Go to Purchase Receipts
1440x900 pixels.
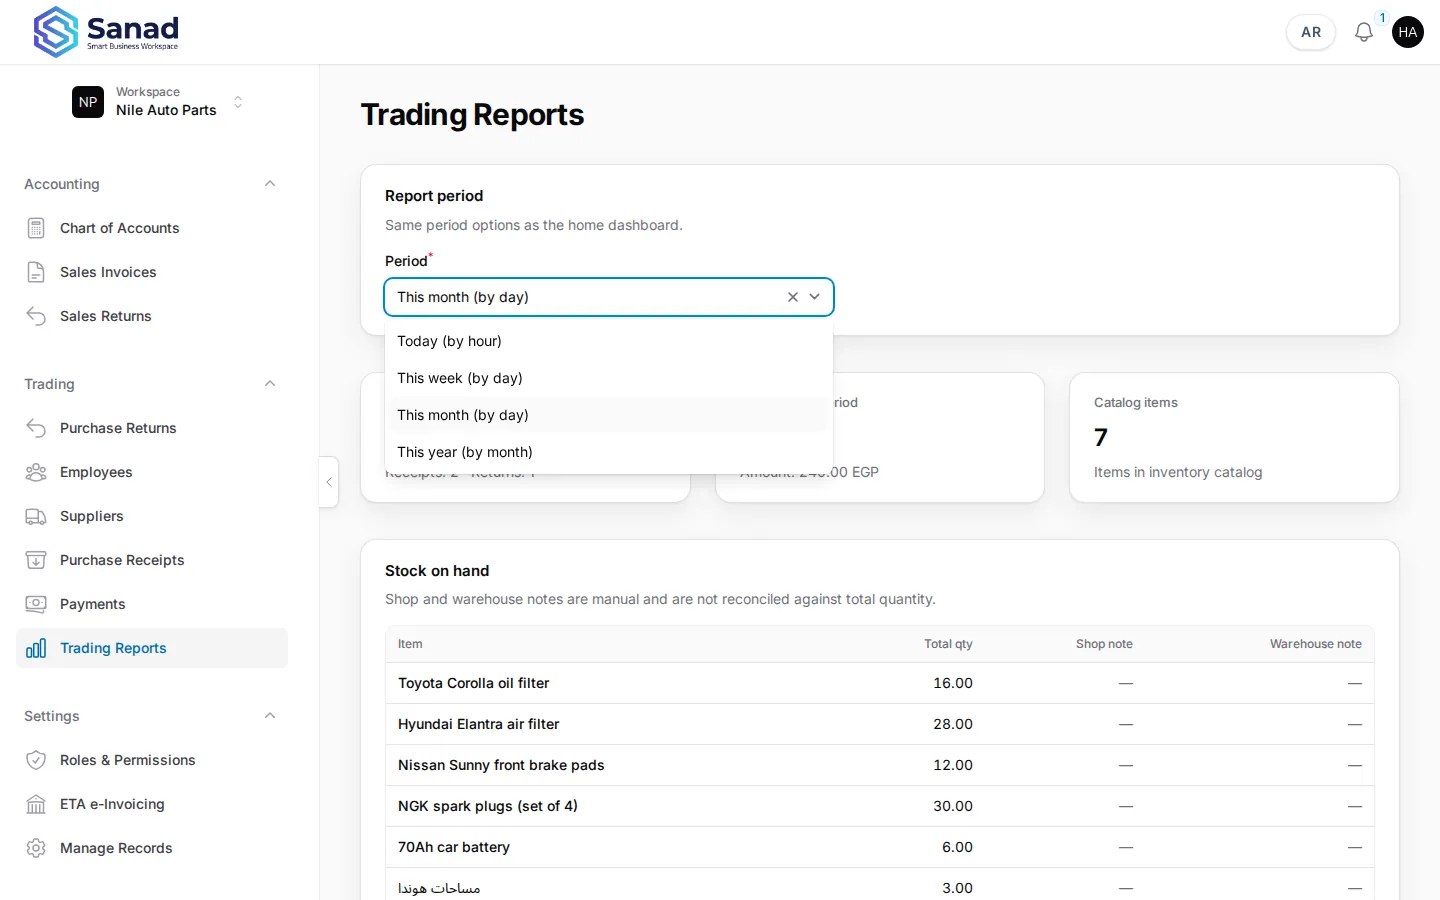(152, 560)
